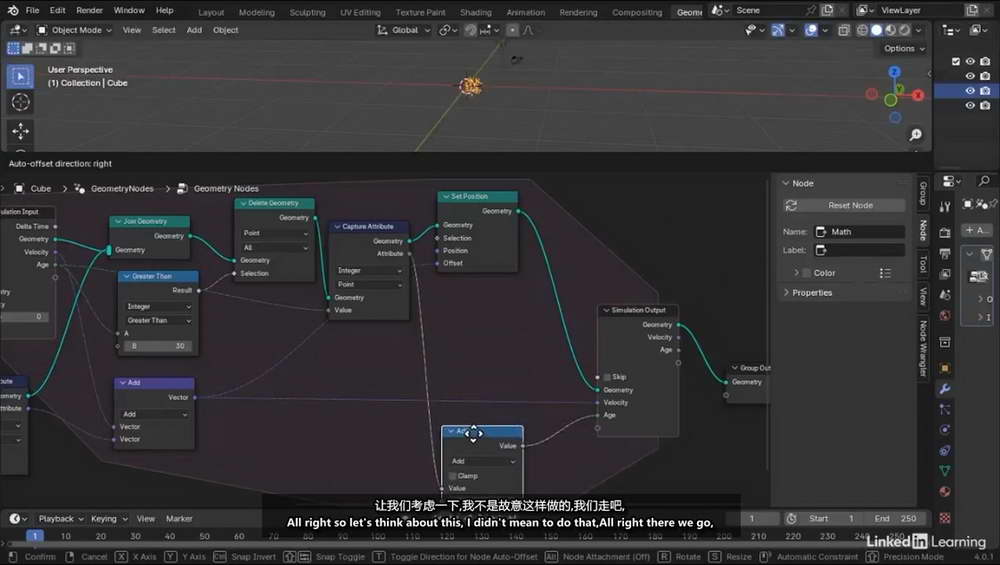Expand the Color section in Node panel
The image size is (1000, 565).
coord(797,273)
